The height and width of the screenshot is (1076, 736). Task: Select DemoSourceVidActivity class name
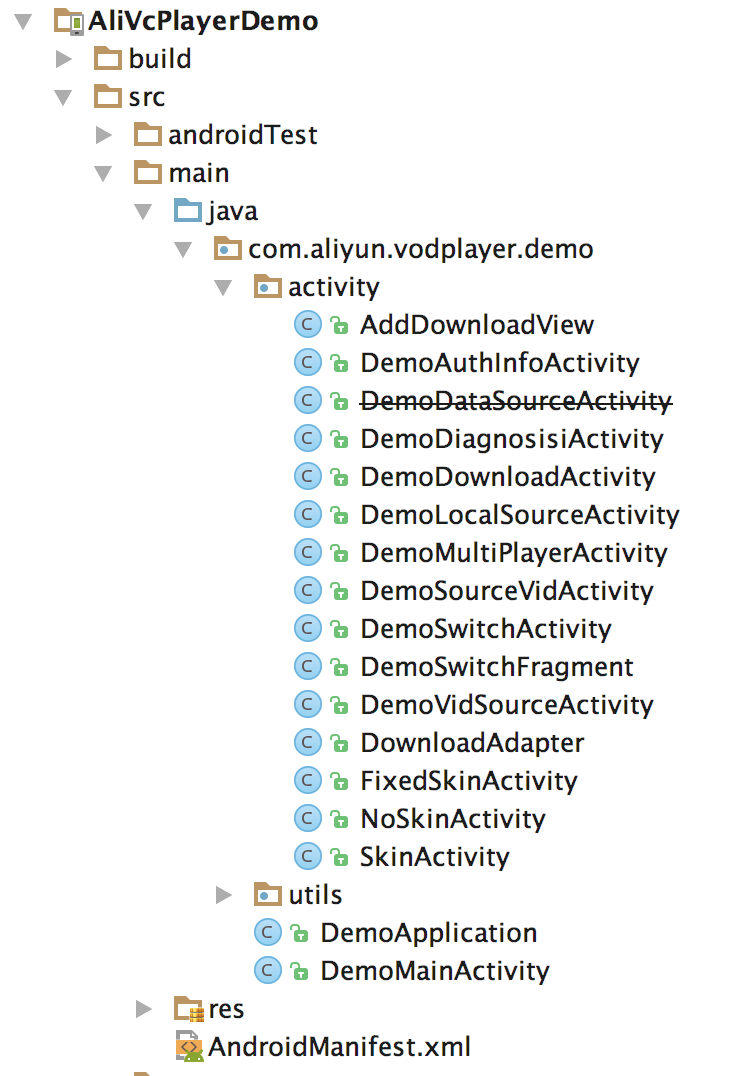[507, 591]
